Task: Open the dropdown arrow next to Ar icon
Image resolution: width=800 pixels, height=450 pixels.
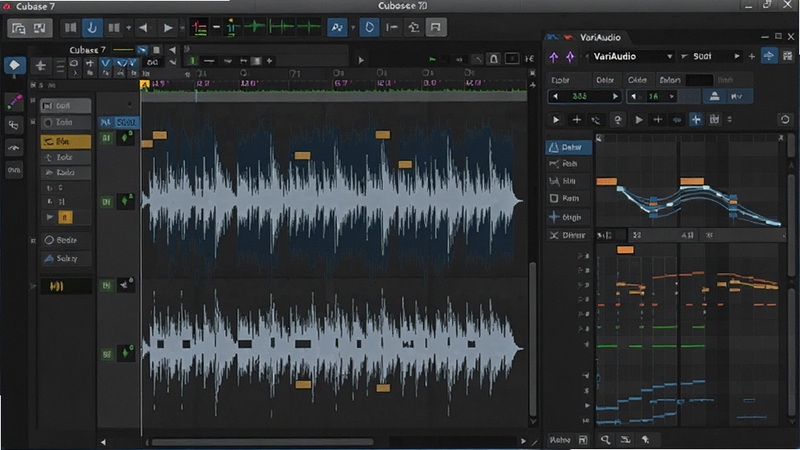Action: click(x=353, y=28)
